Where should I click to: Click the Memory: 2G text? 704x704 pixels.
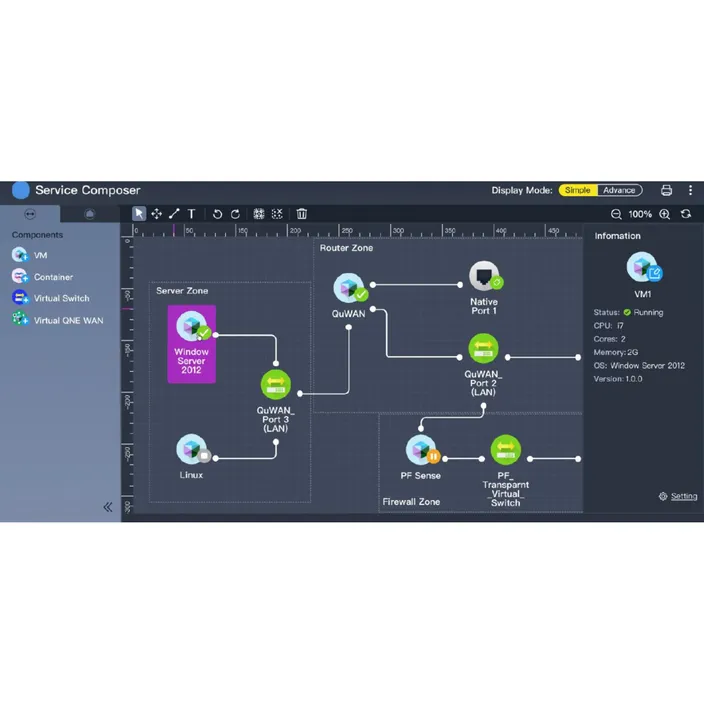[616, 352]
